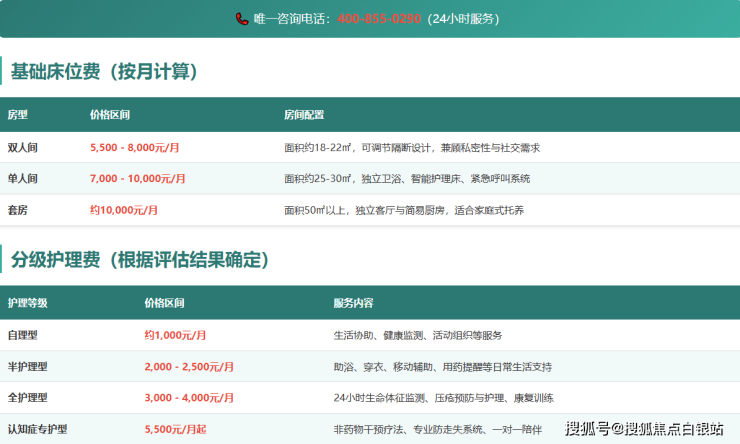Click the 5,500元/月起 dementia care price

[x=175, y=429]
